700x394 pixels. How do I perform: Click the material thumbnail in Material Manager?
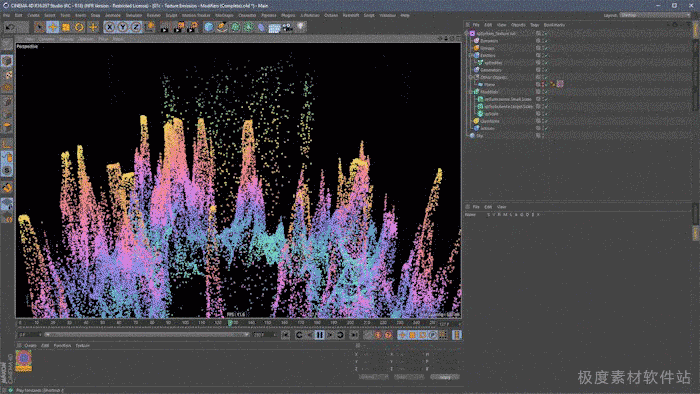[24, 361]
